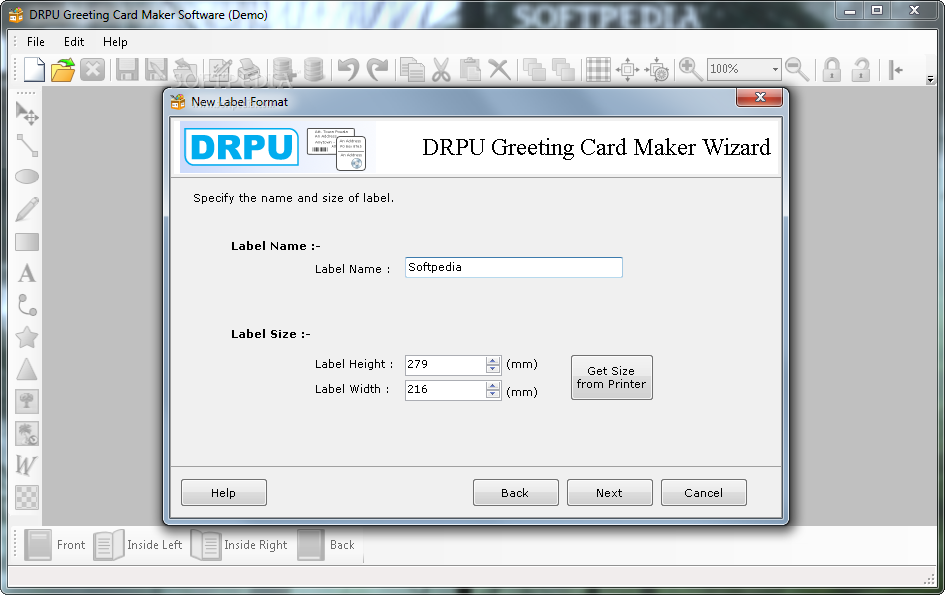945x595 pixels.
Task: Click the wizard Help button
Action: click(224, 493)
